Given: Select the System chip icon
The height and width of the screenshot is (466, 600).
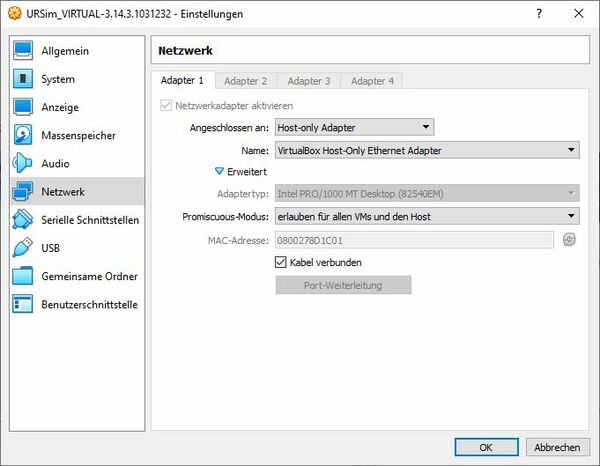Looking at the screenshot, I should click(23, 79).
